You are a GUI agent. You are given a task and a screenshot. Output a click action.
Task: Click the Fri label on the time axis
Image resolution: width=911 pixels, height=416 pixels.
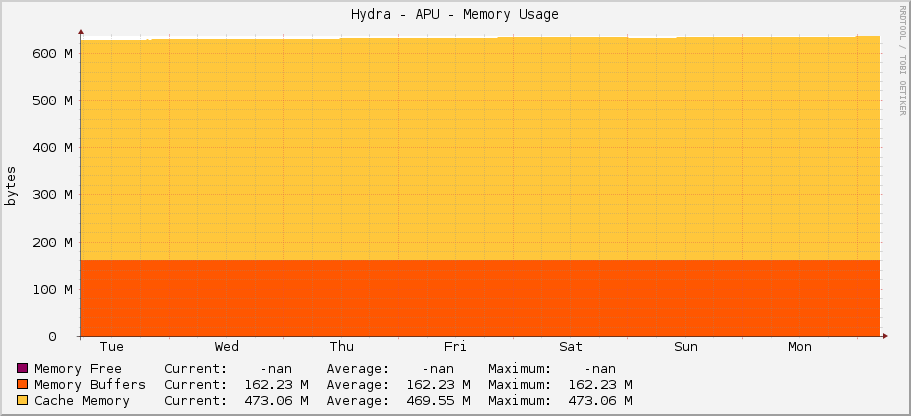pos(455,347)
